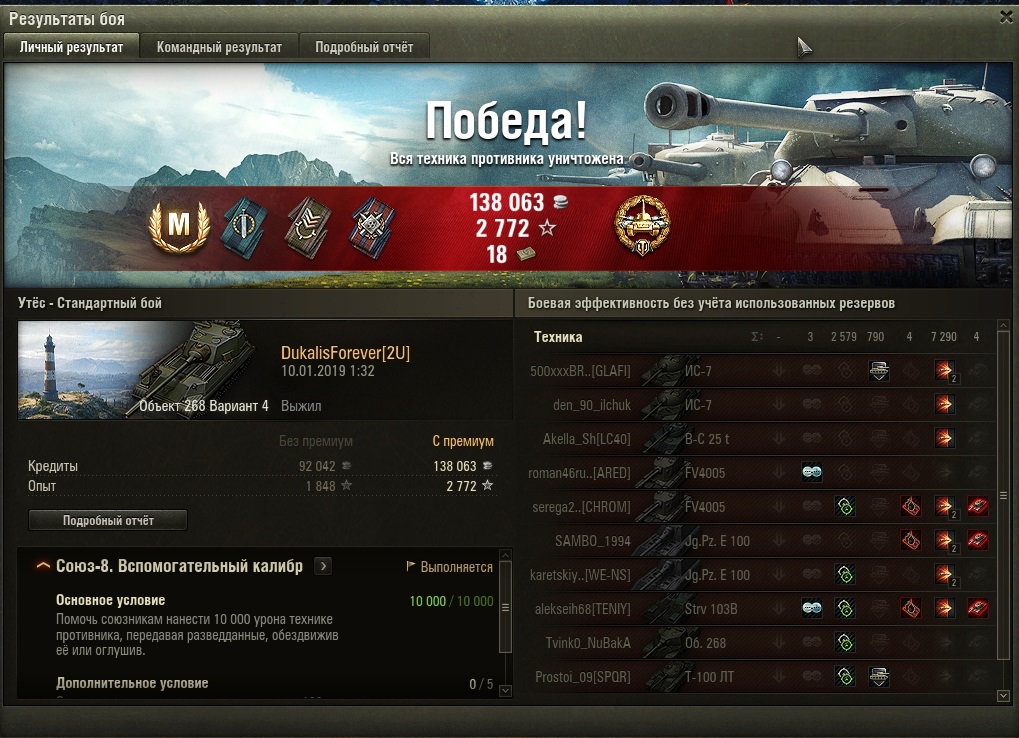Click the stun icon in 500xxxBR ИС-7 row
The width and height of the screenshot is (1019, 738).
(x=879, y=371)
